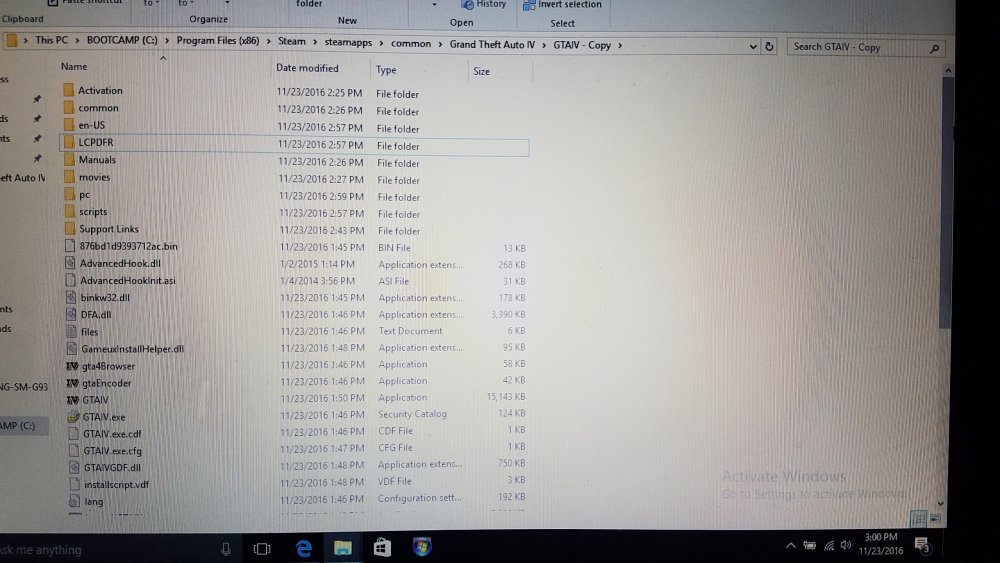Image resolution: width=1000 pixels, height=563 pixels.
Task: Open the Windows Store taskbar icon
Action: 382,548
